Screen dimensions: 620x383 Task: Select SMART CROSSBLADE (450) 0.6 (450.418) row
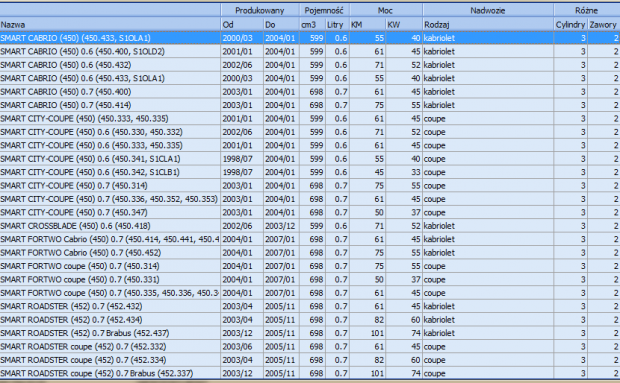click(310, 226)
